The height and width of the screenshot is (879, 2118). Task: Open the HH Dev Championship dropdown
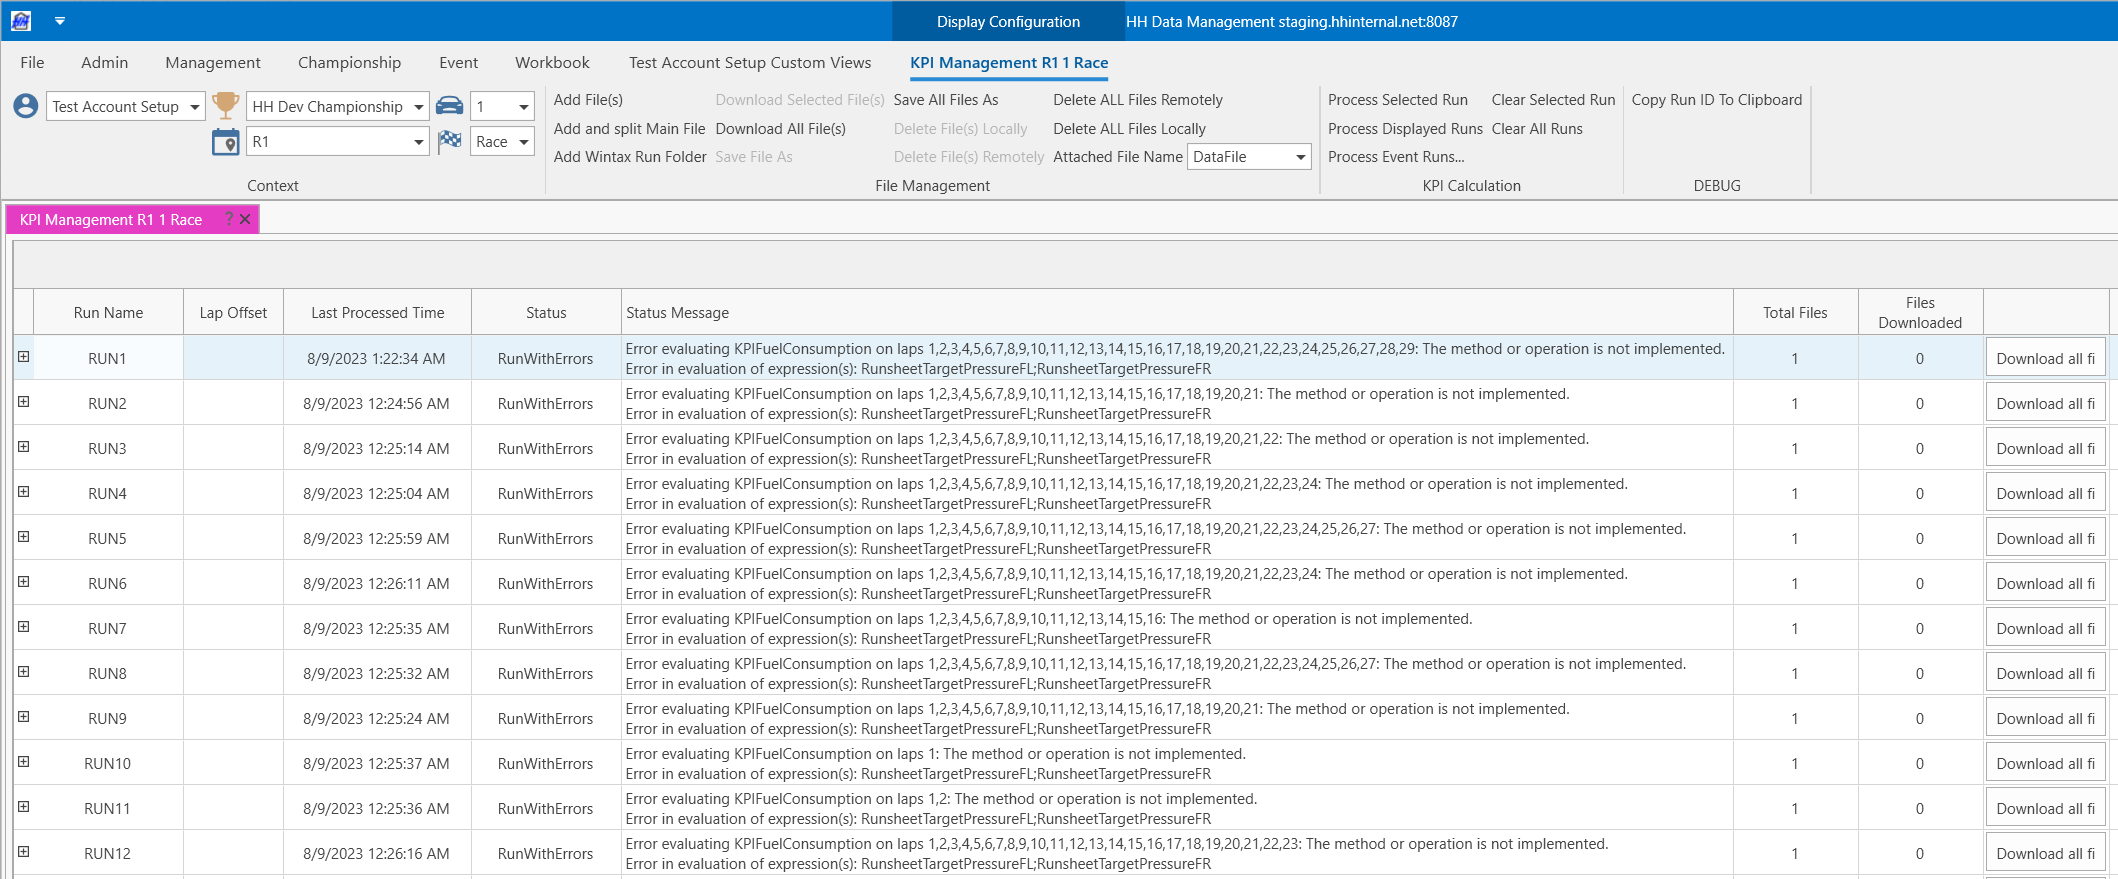click(419, 107)
